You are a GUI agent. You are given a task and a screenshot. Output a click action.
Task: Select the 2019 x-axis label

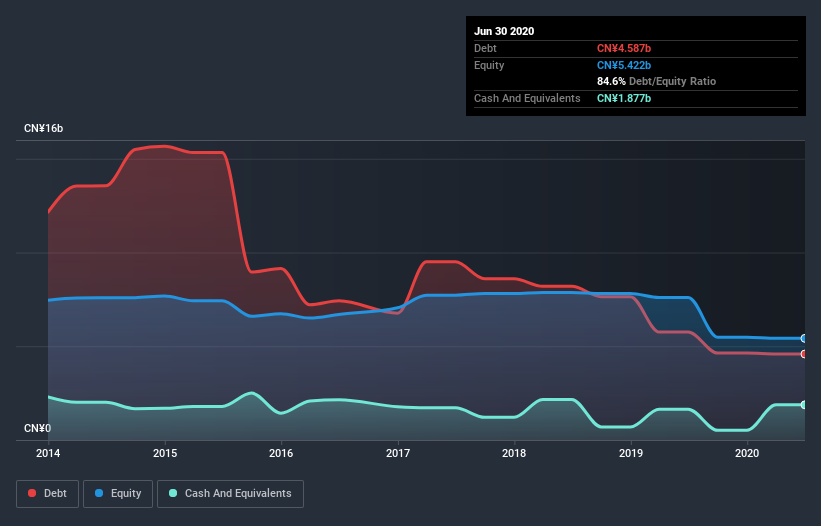(x=631, y=453)
